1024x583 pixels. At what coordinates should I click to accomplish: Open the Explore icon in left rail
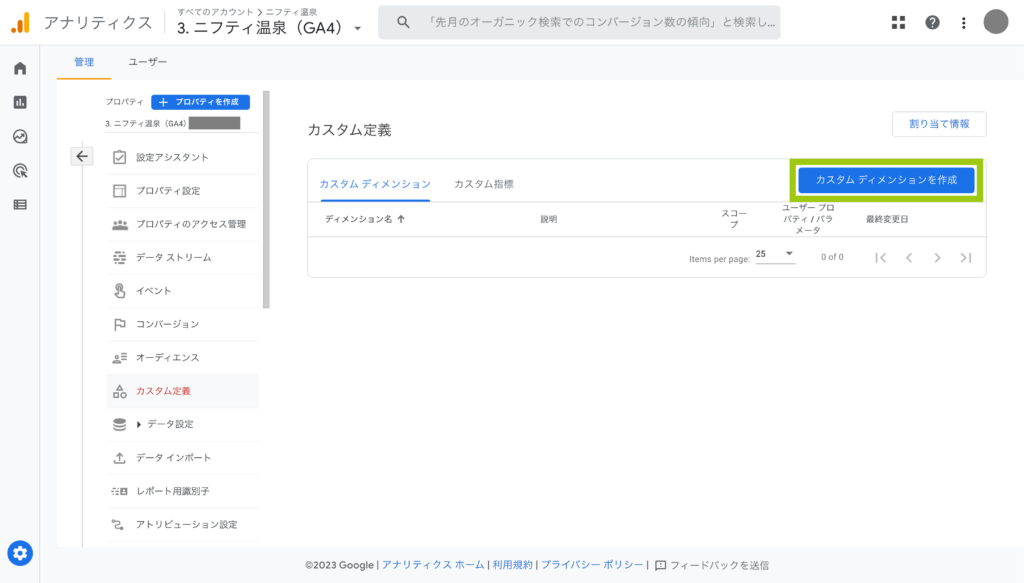(20, 136)
